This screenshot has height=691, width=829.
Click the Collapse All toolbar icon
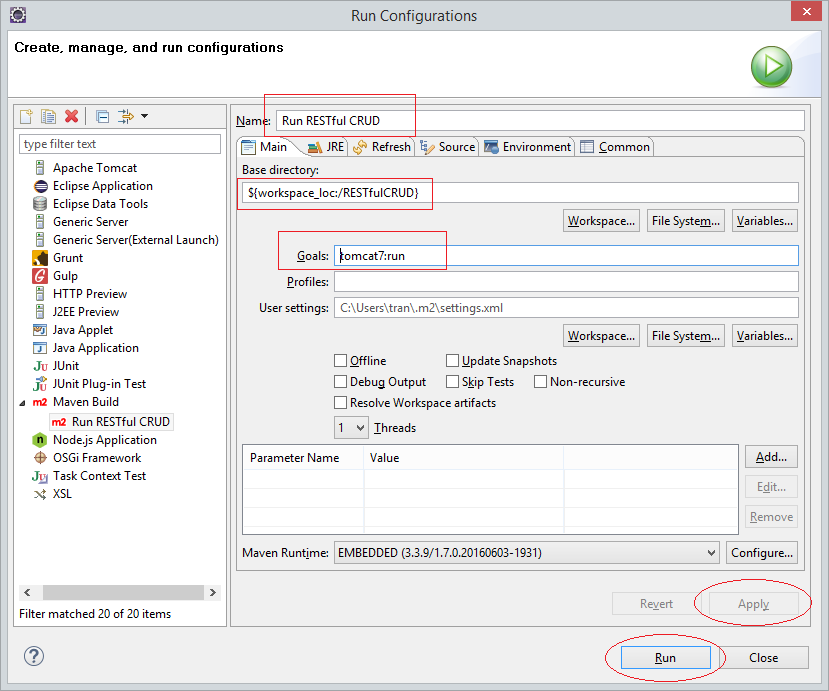[103, 116]
